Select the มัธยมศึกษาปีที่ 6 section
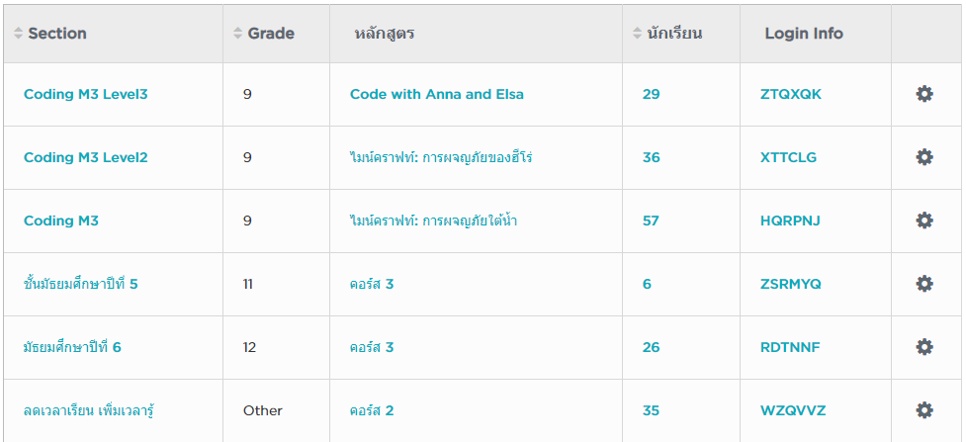Viewport: 966px width, 442px height. click(72, 347)
